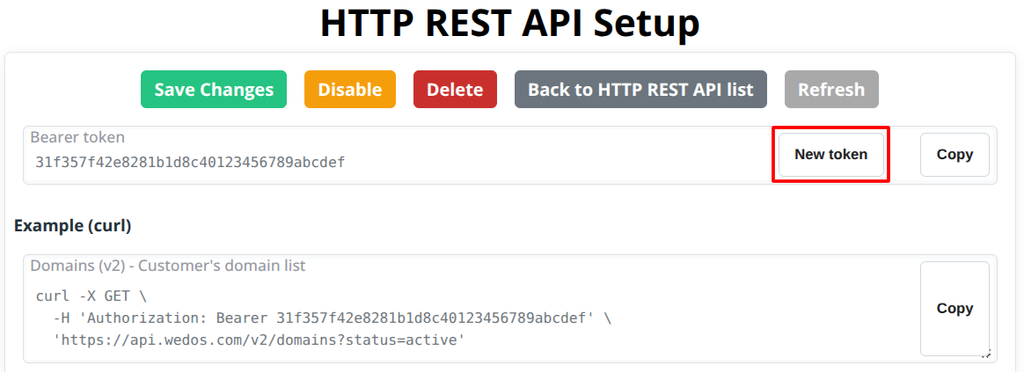Screen dimensions: 1024x372
Task: Click the 'Bearer token' field label
Action: click(x=78, y=137)
